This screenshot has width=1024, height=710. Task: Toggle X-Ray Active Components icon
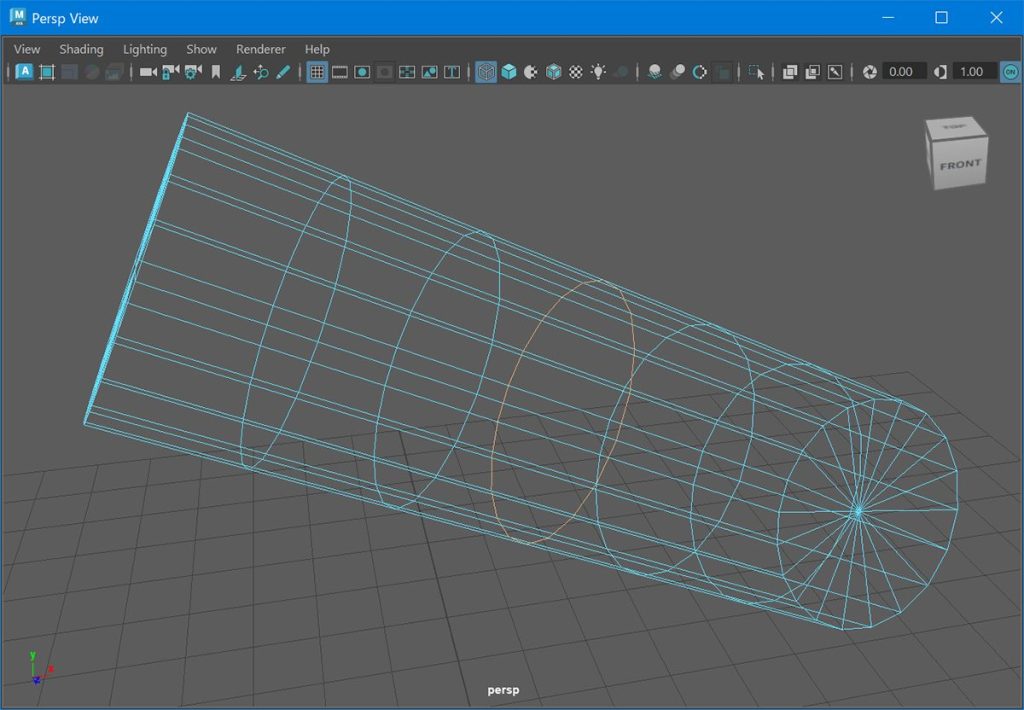(x=812, y=72)
